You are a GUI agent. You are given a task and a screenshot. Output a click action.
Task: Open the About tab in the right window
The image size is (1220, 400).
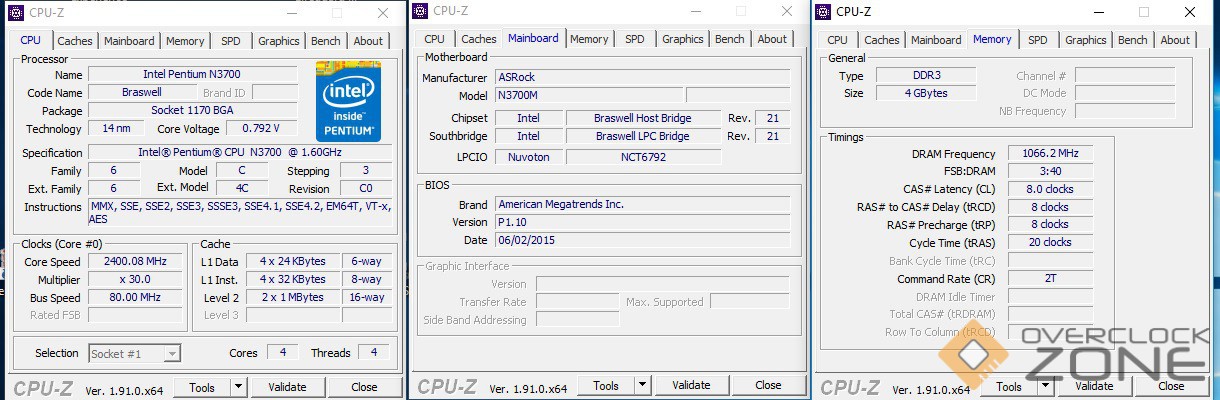coord(1175,40)
